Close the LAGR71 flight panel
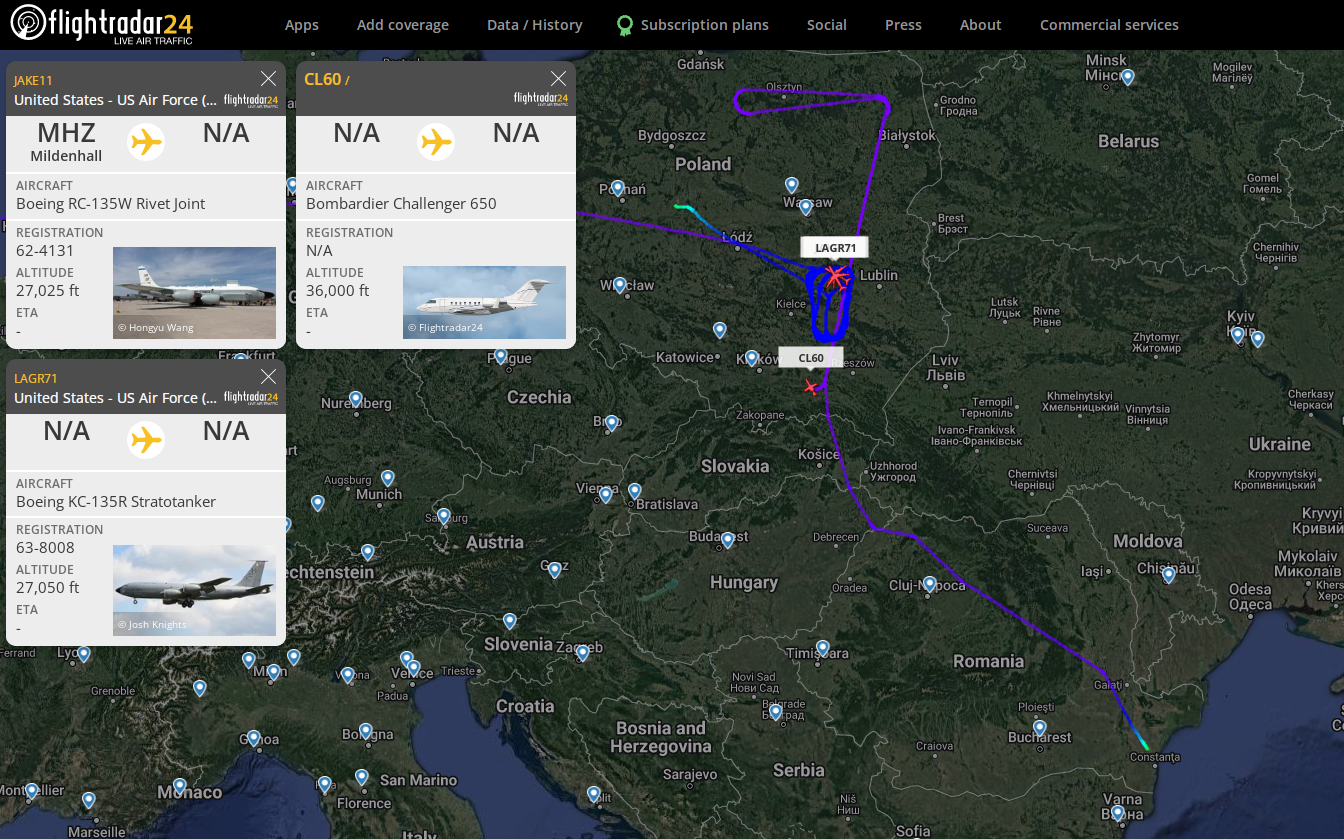Viewport: 1344px width, 839px height. coord(268,377)
